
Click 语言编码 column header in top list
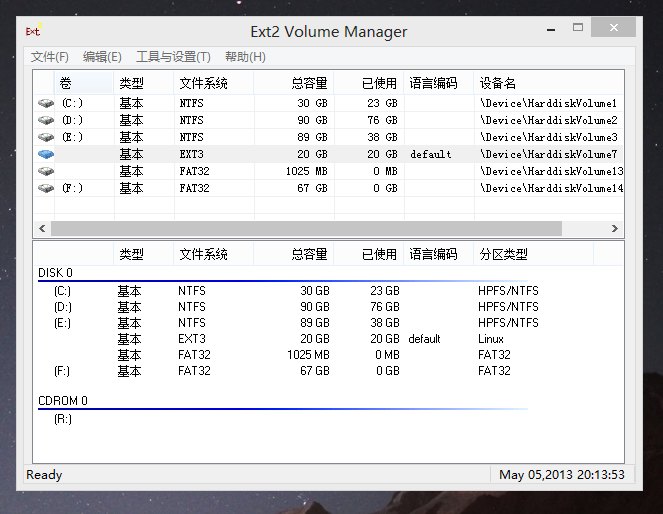click(438, 82)
